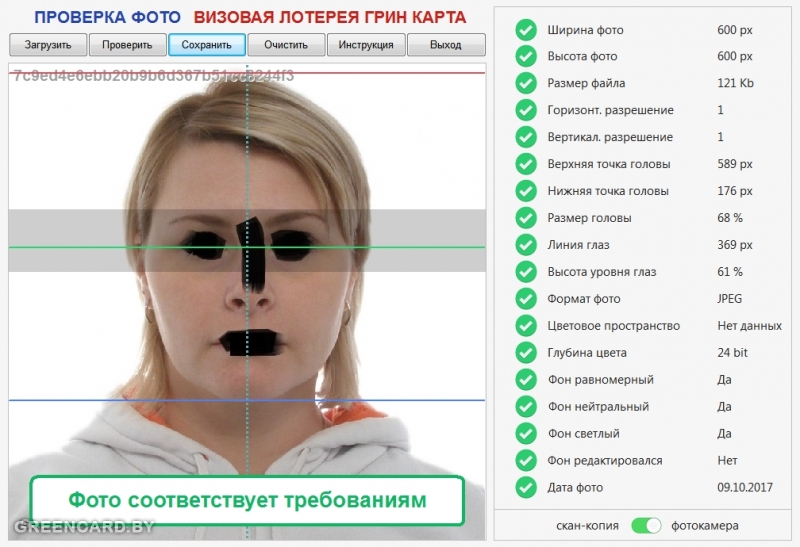
Task: Click the фотокамера label
Action: tap(706, 525)
